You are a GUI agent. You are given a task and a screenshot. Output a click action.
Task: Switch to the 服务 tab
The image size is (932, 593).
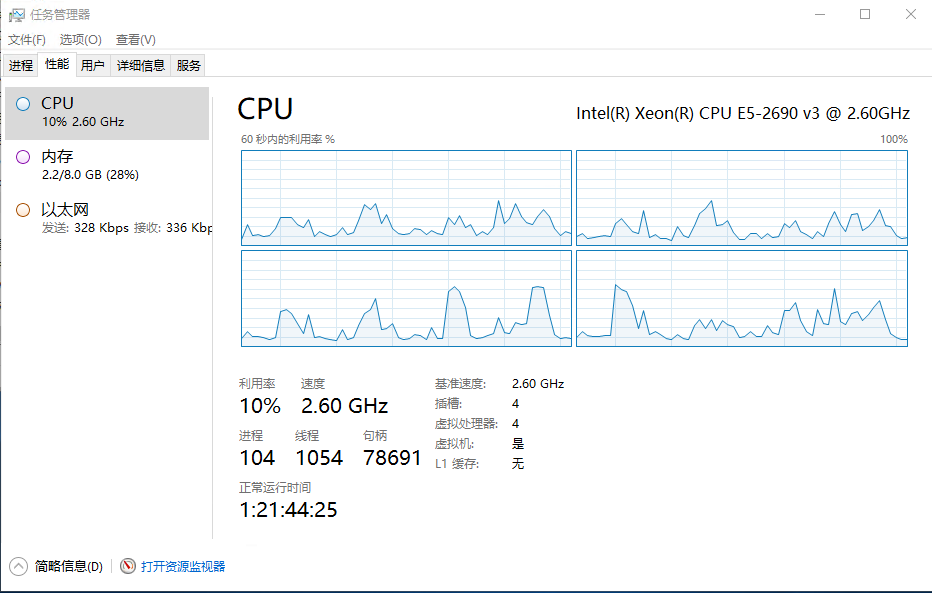click(188, 66)
